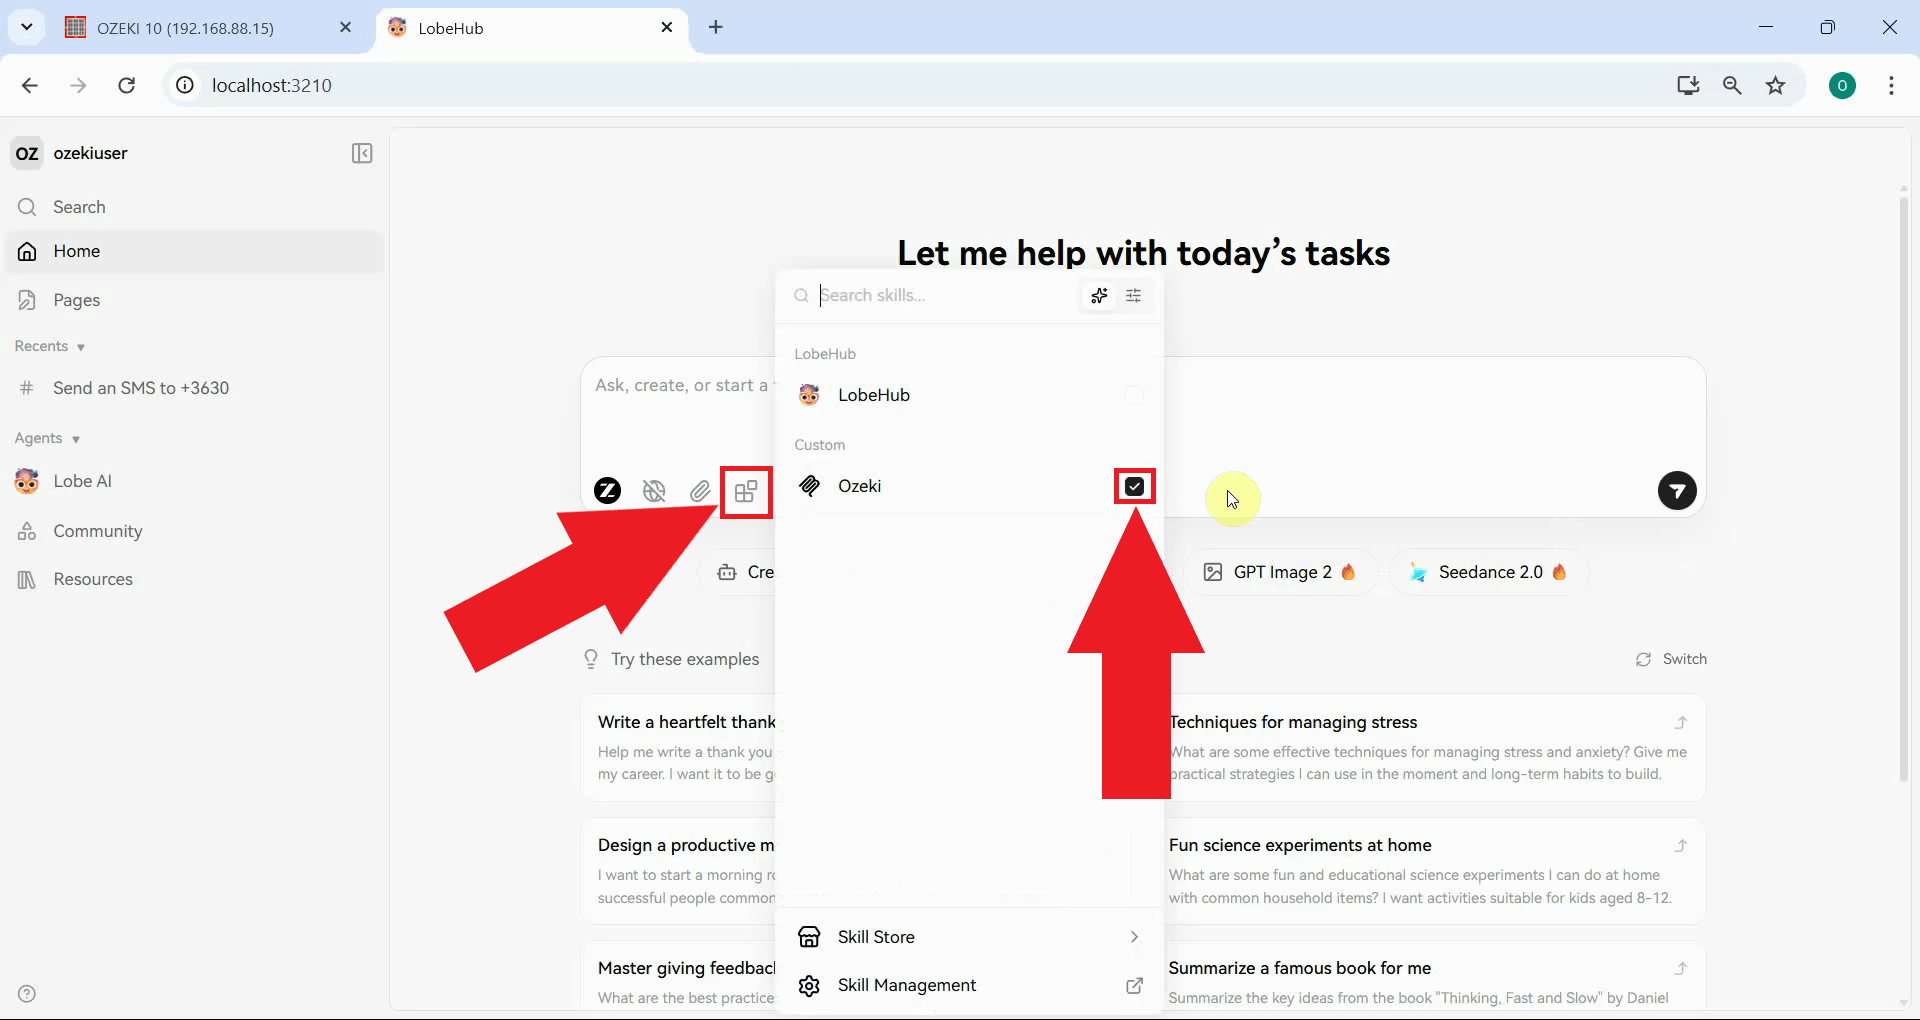Open the Chrome three-dot menu
Screen dimensions: 1920x1020
coord(1891,85)
